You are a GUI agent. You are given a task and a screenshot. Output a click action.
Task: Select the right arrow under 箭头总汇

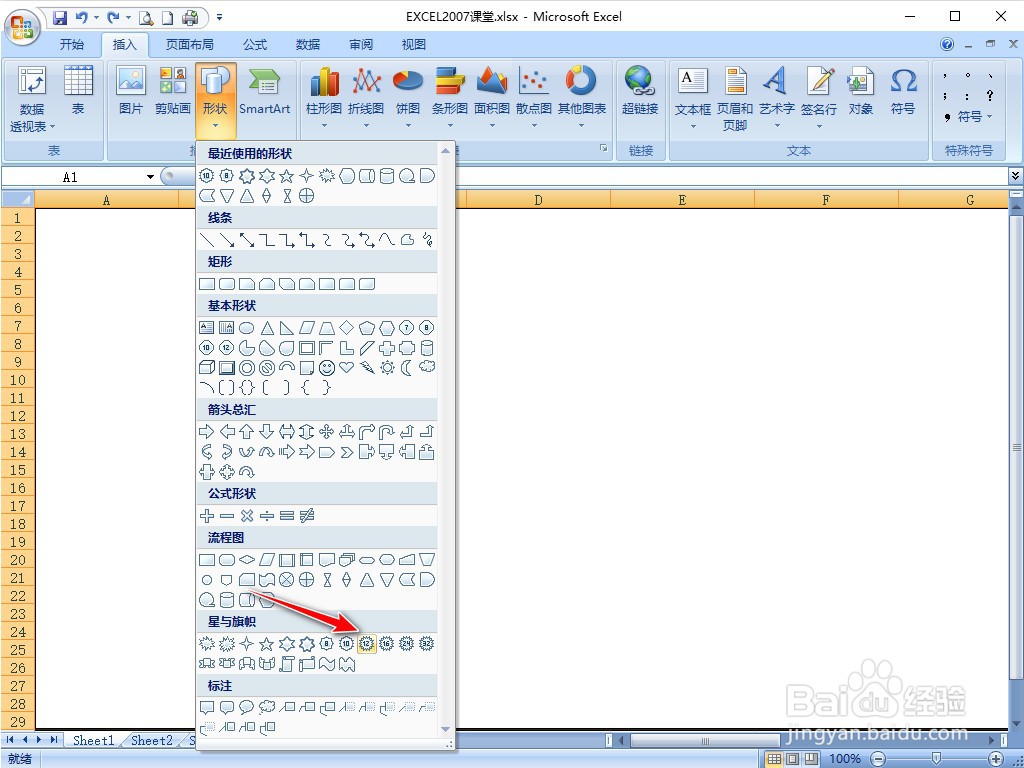[206, 431]
